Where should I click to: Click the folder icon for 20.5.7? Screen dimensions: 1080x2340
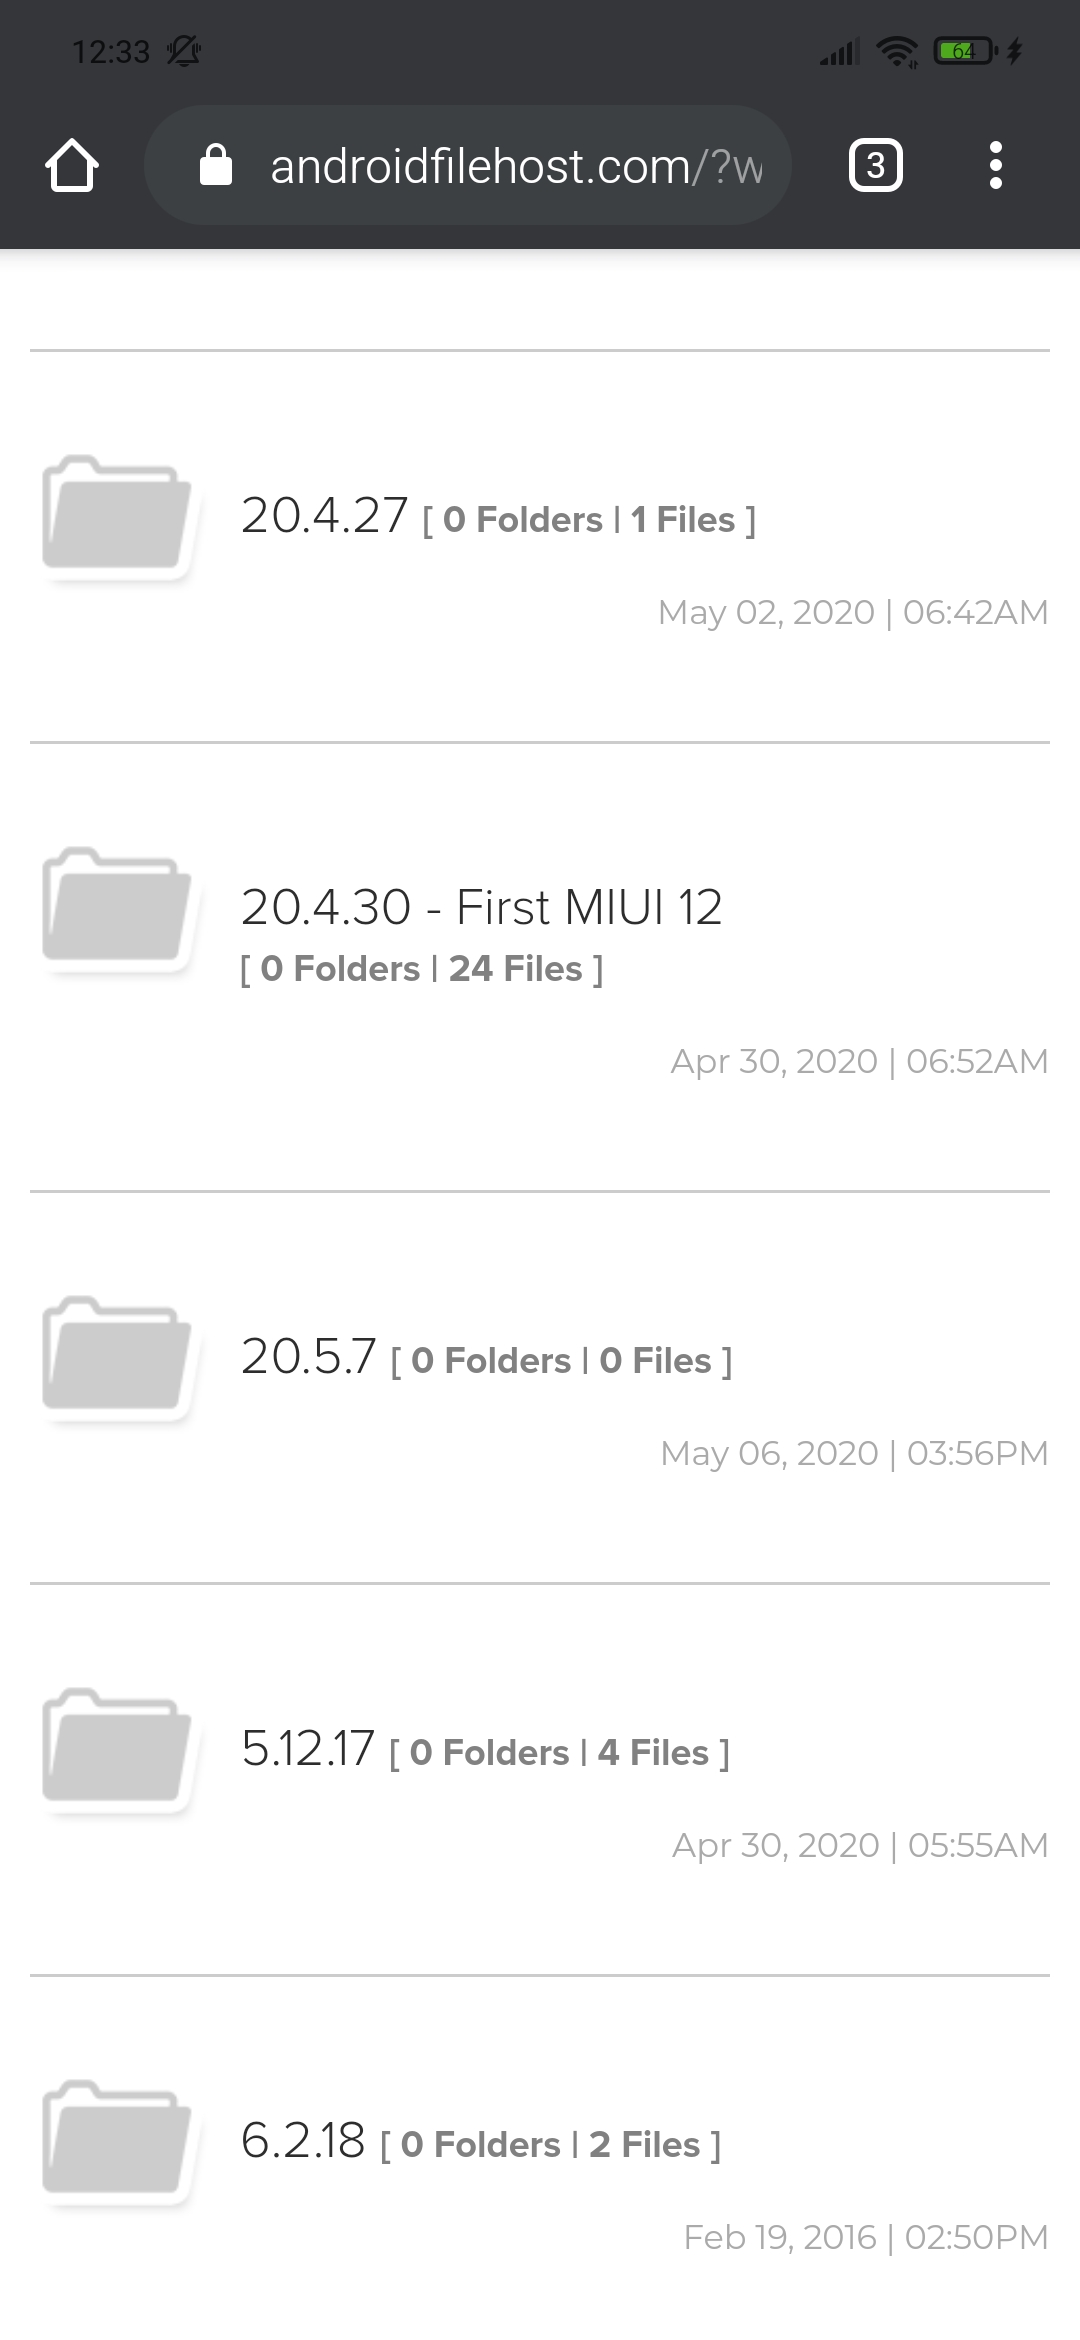(117, 1357)
